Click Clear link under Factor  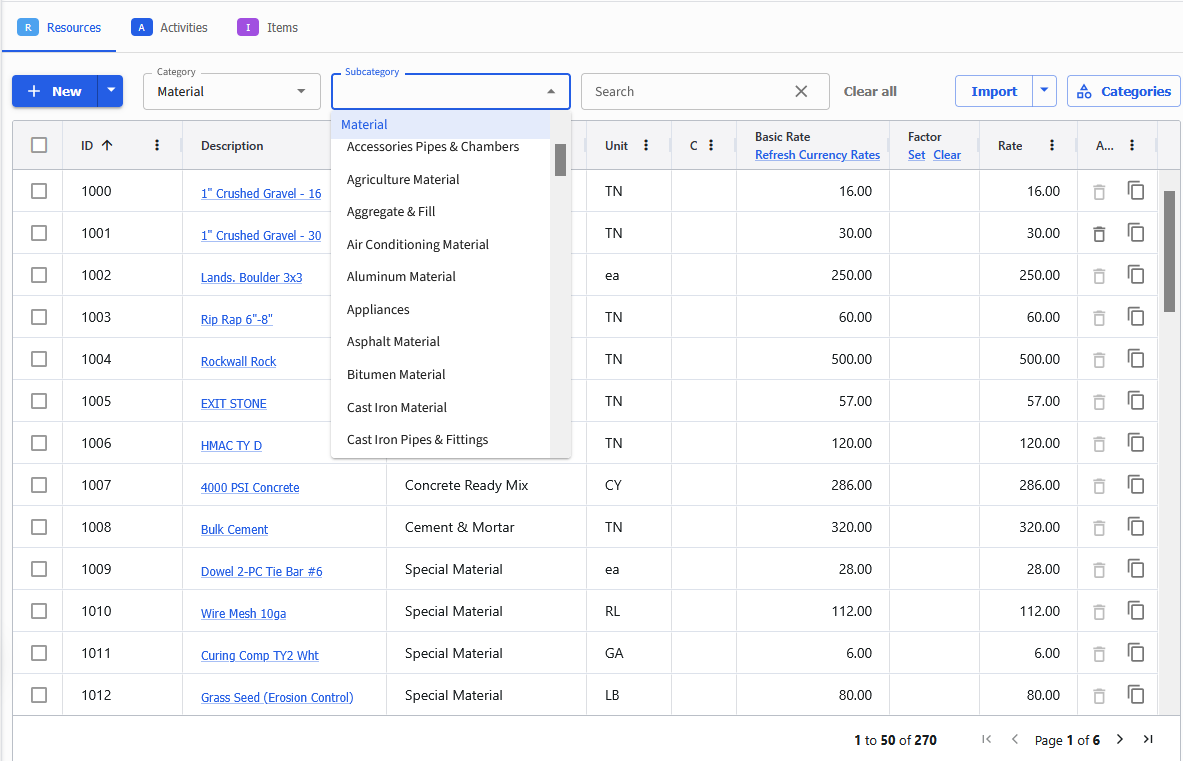pos(947,155)
